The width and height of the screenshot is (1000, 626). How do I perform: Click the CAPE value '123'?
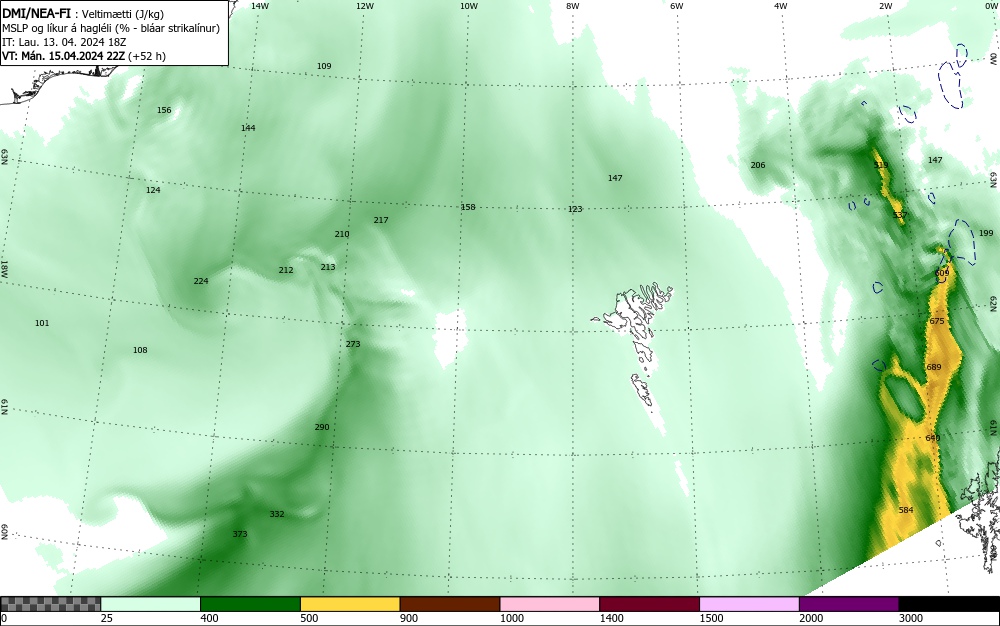(575, 209)
